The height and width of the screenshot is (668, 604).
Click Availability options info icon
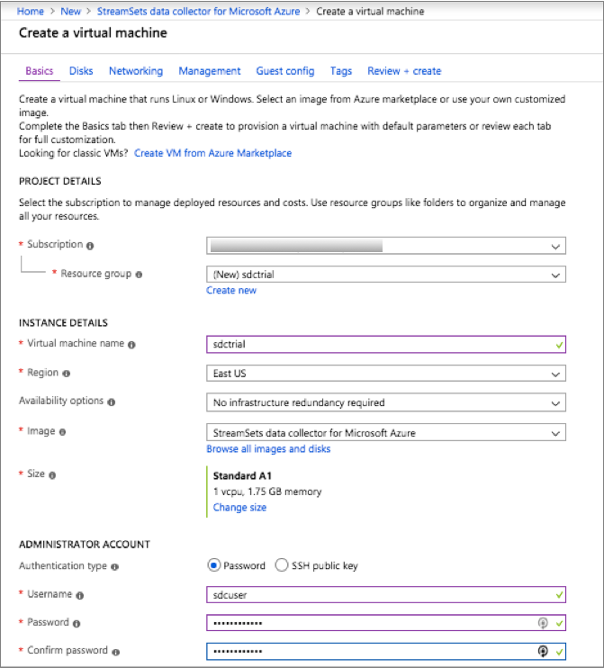[x=111, y=402]
